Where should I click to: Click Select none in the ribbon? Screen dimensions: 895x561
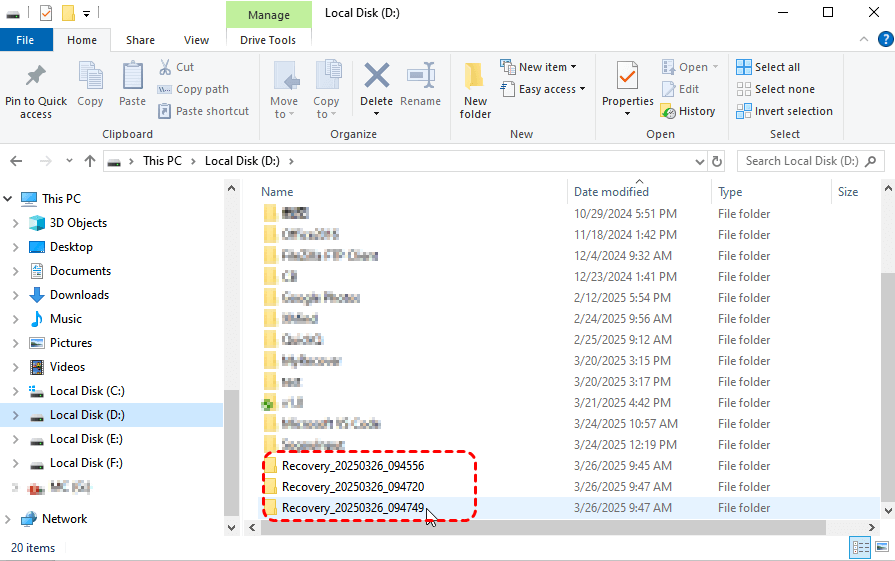point(775,89)
